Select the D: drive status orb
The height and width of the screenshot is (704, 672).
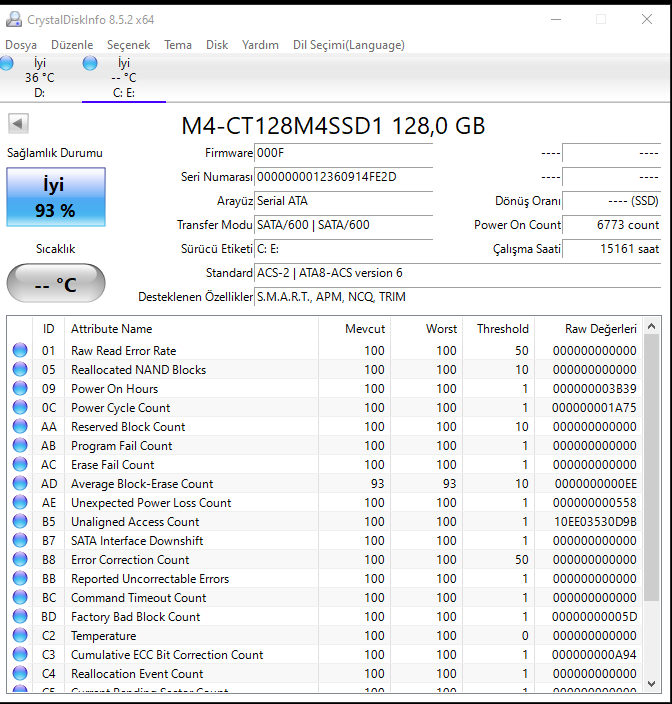coord(8,64)
